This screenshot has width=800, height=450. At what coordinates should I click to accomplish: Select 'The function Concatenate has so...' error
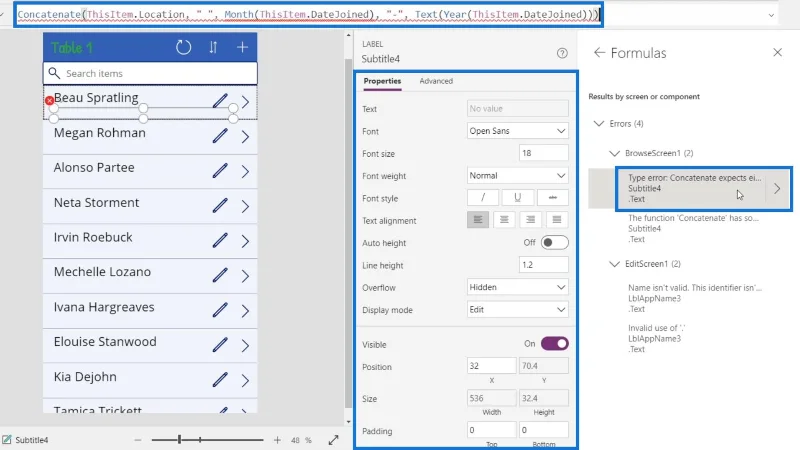coord(693,229)
